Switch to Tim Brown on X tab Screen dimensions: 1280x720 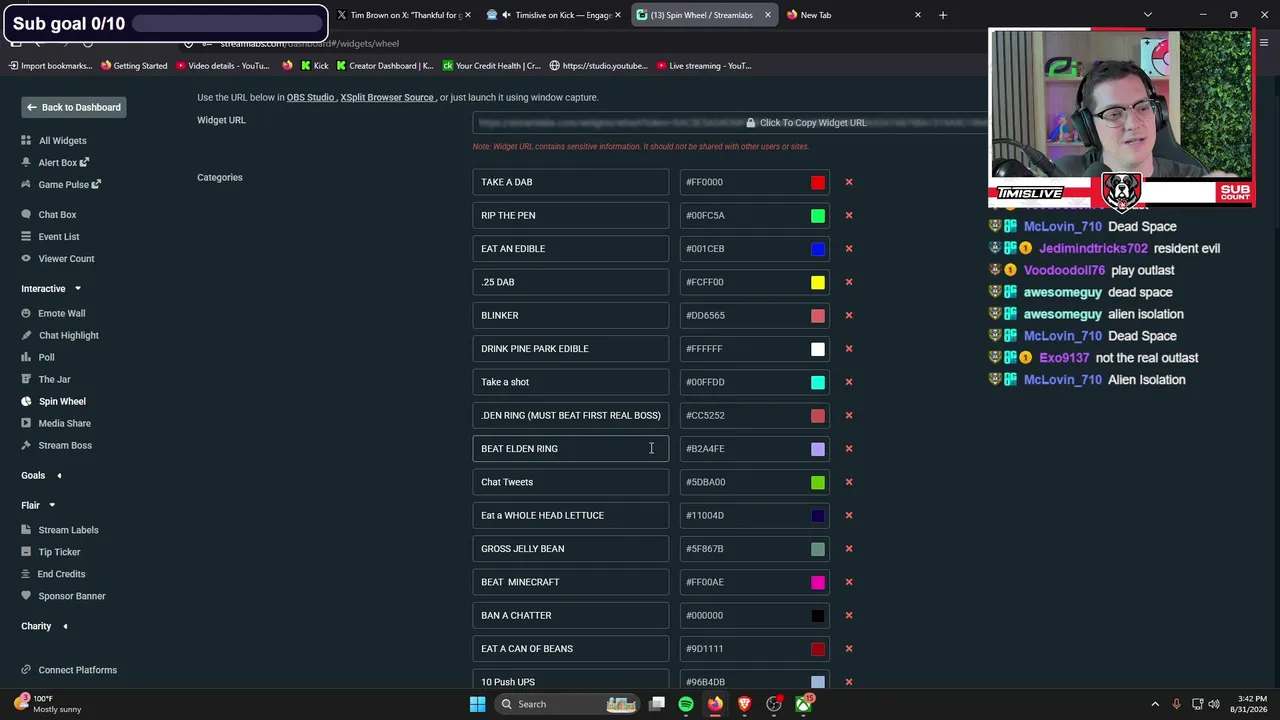(x=405, y=15)
